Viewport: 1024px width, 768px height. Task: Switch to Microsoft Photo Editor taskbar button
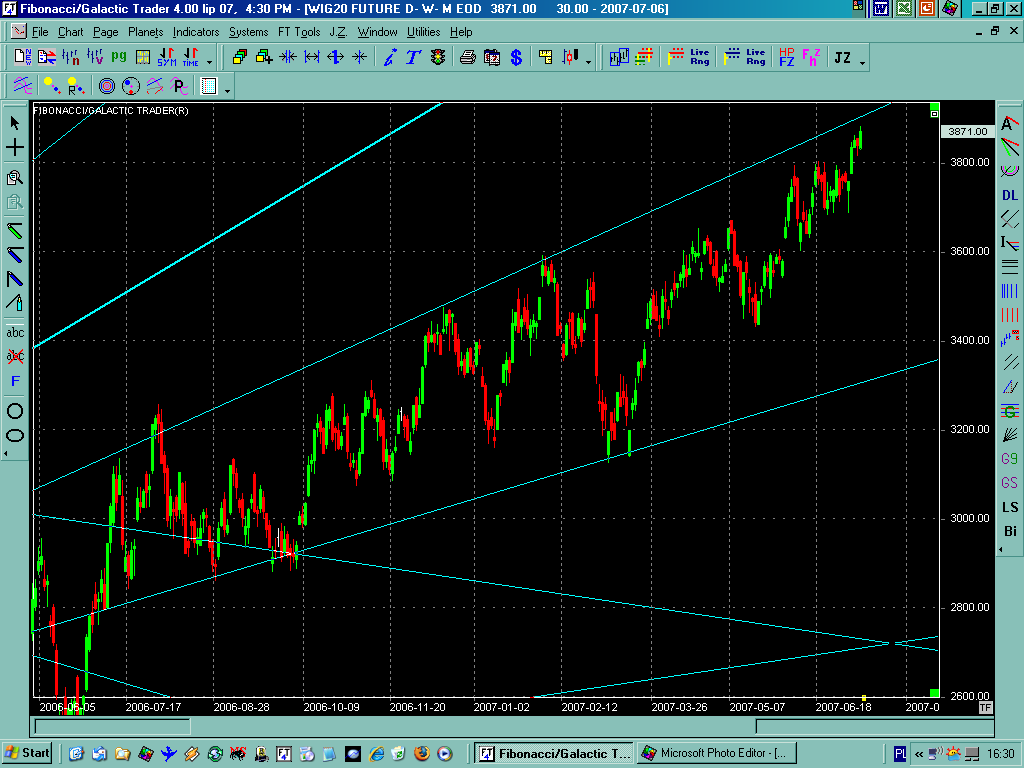pyautogui.click(x=717, y=753)
